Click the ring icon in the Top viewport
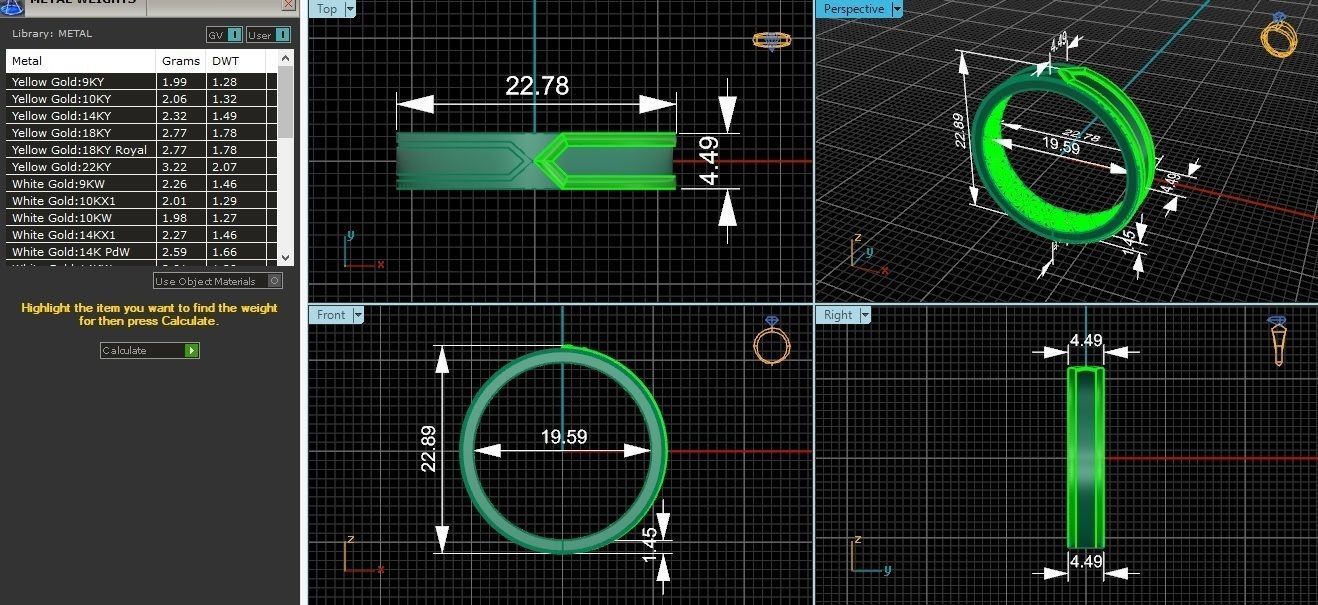The image size is (1318, 605). tap(773, 41)
